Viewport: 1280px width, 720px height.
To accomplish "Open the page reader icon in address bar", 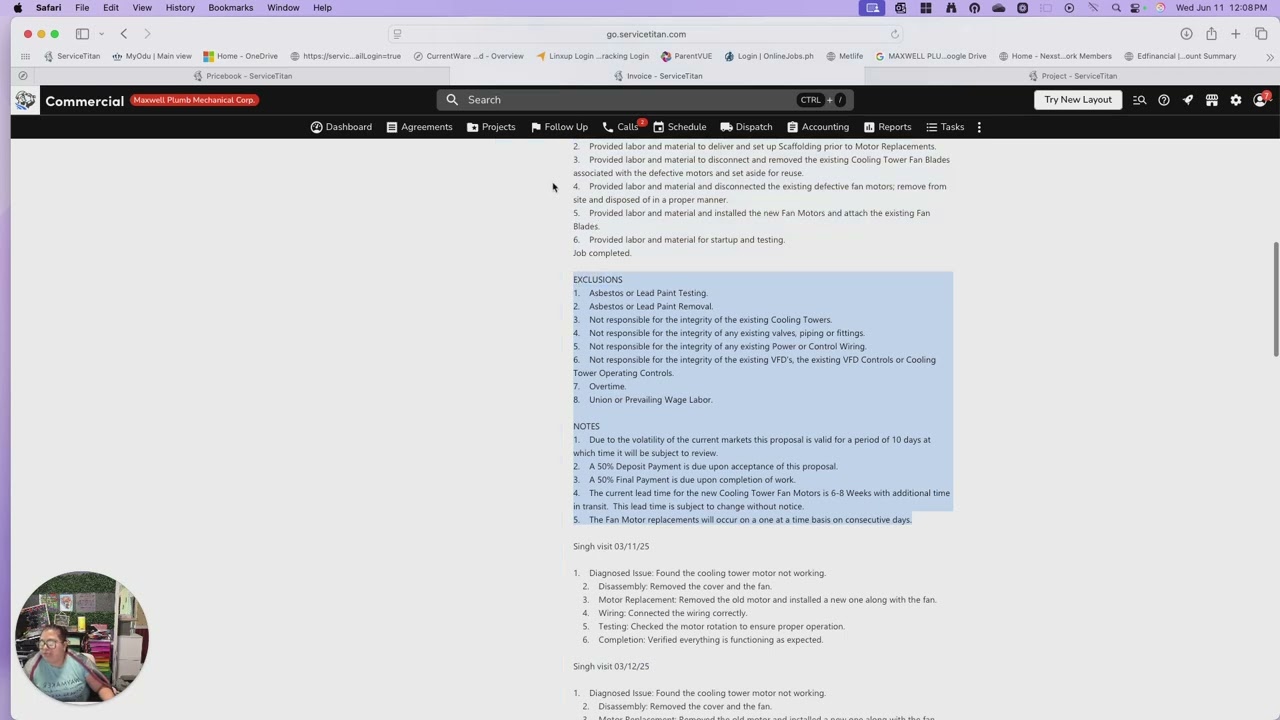I will pos(397,34).
